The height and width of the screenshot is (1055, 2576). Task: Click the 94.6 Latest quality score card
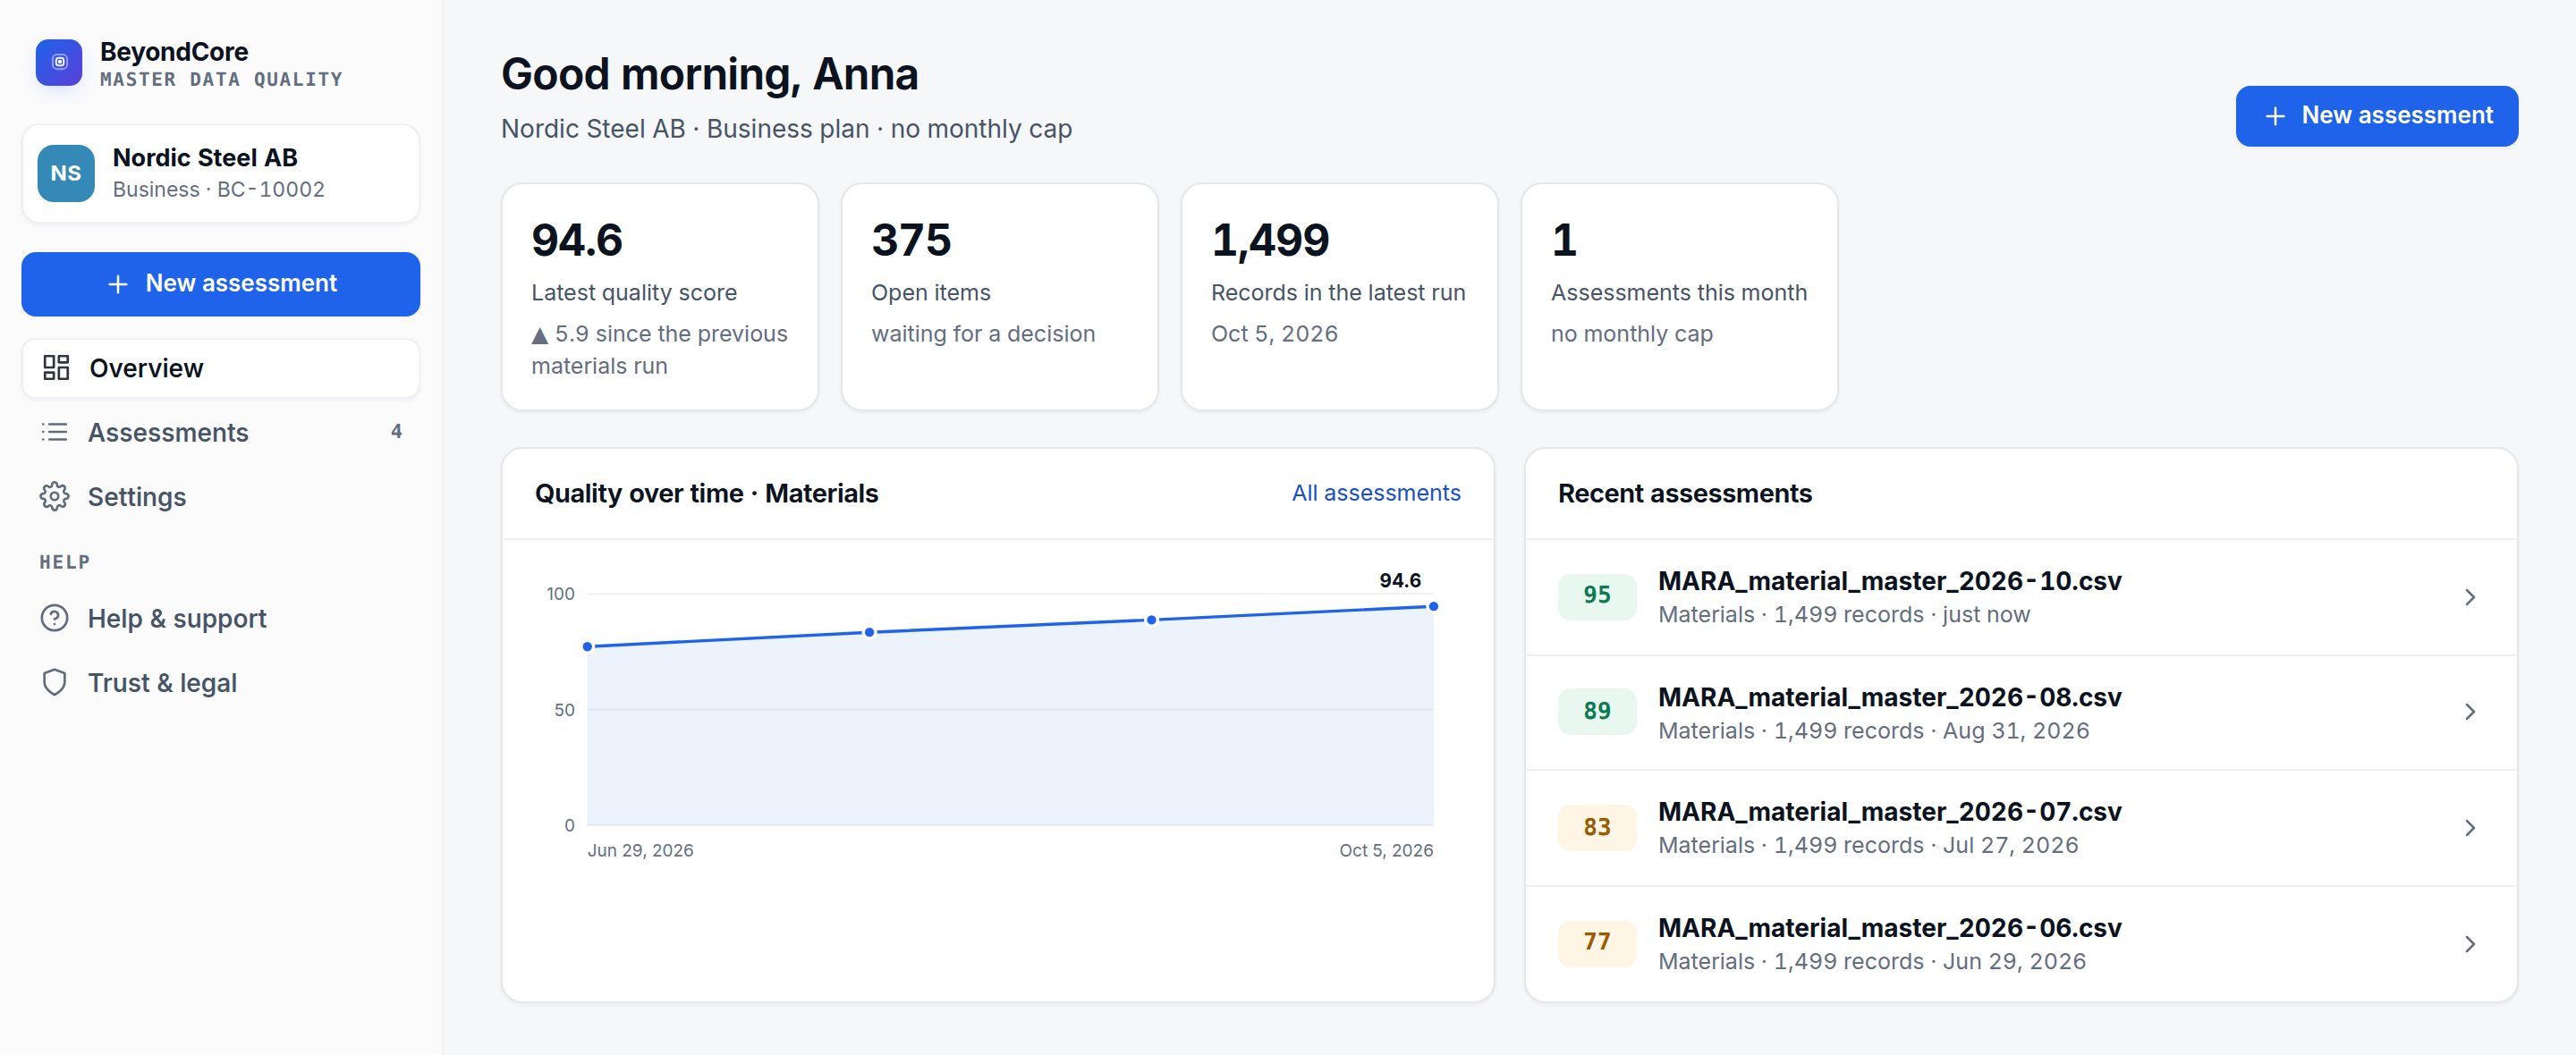(x=660, y=296)
